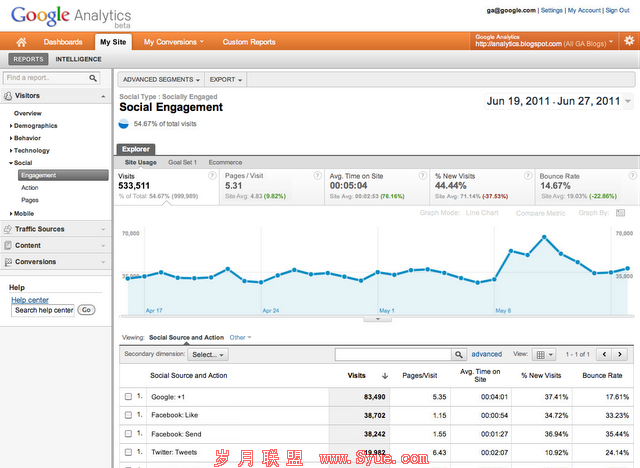
Task: Click the help icon next to Bounce Rate
Action: tap(632, 175)
